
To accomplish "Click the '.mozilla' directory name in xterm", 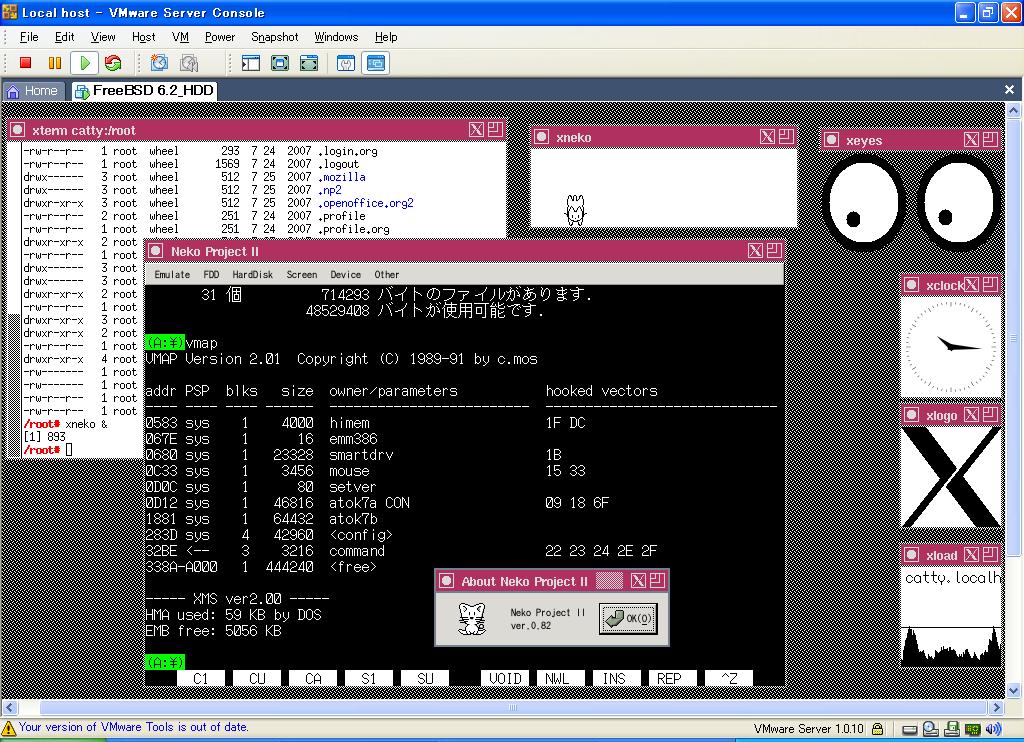I will pos(342,177).
